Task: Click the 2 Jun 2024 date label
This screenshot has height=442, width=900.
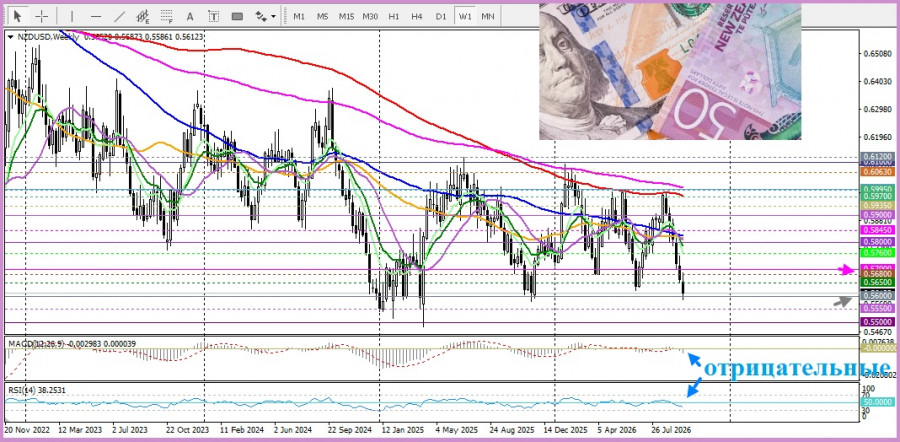Action: (x=293, y=429)
